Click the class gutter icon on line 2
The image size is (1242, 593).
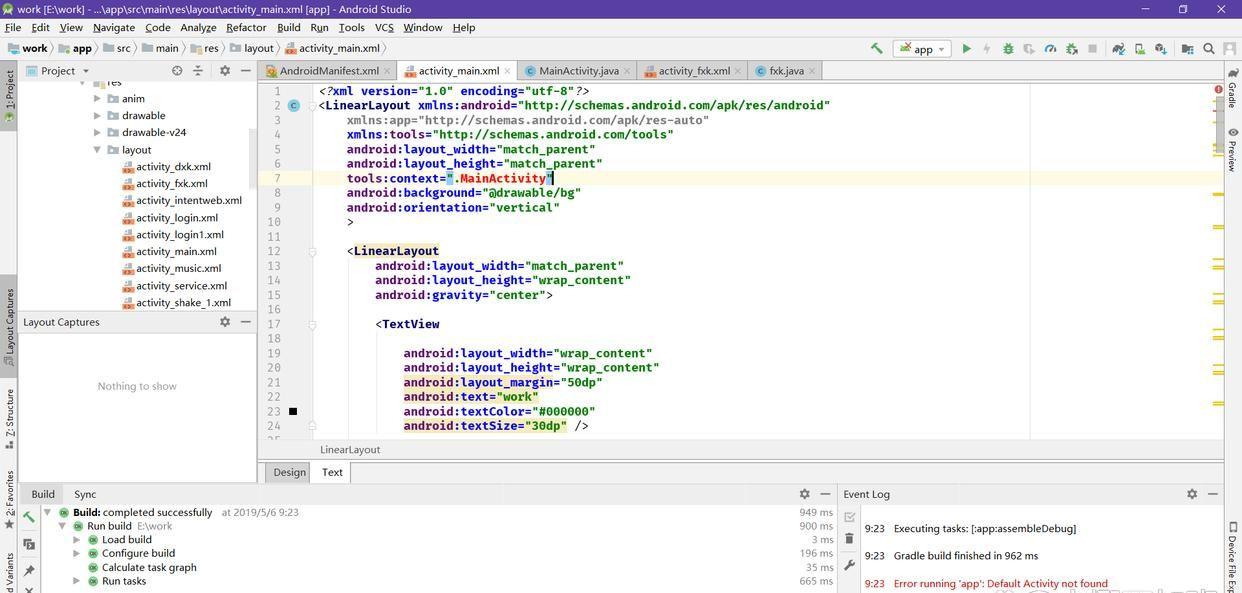294,105
